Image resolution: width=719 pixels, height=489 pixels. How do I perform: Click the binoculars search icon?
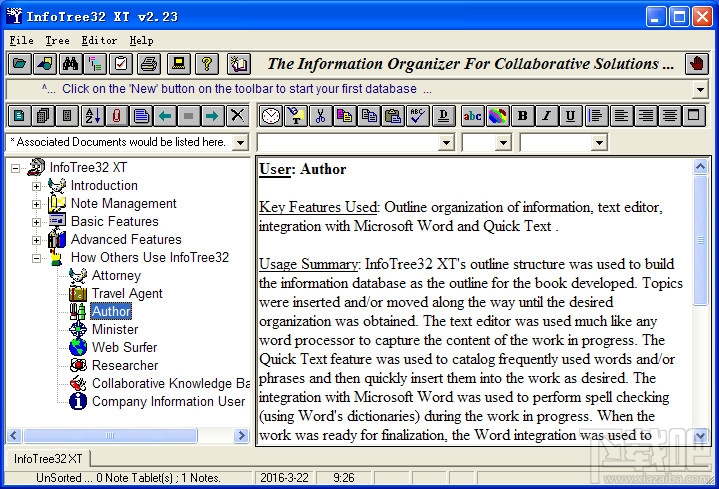70,64
